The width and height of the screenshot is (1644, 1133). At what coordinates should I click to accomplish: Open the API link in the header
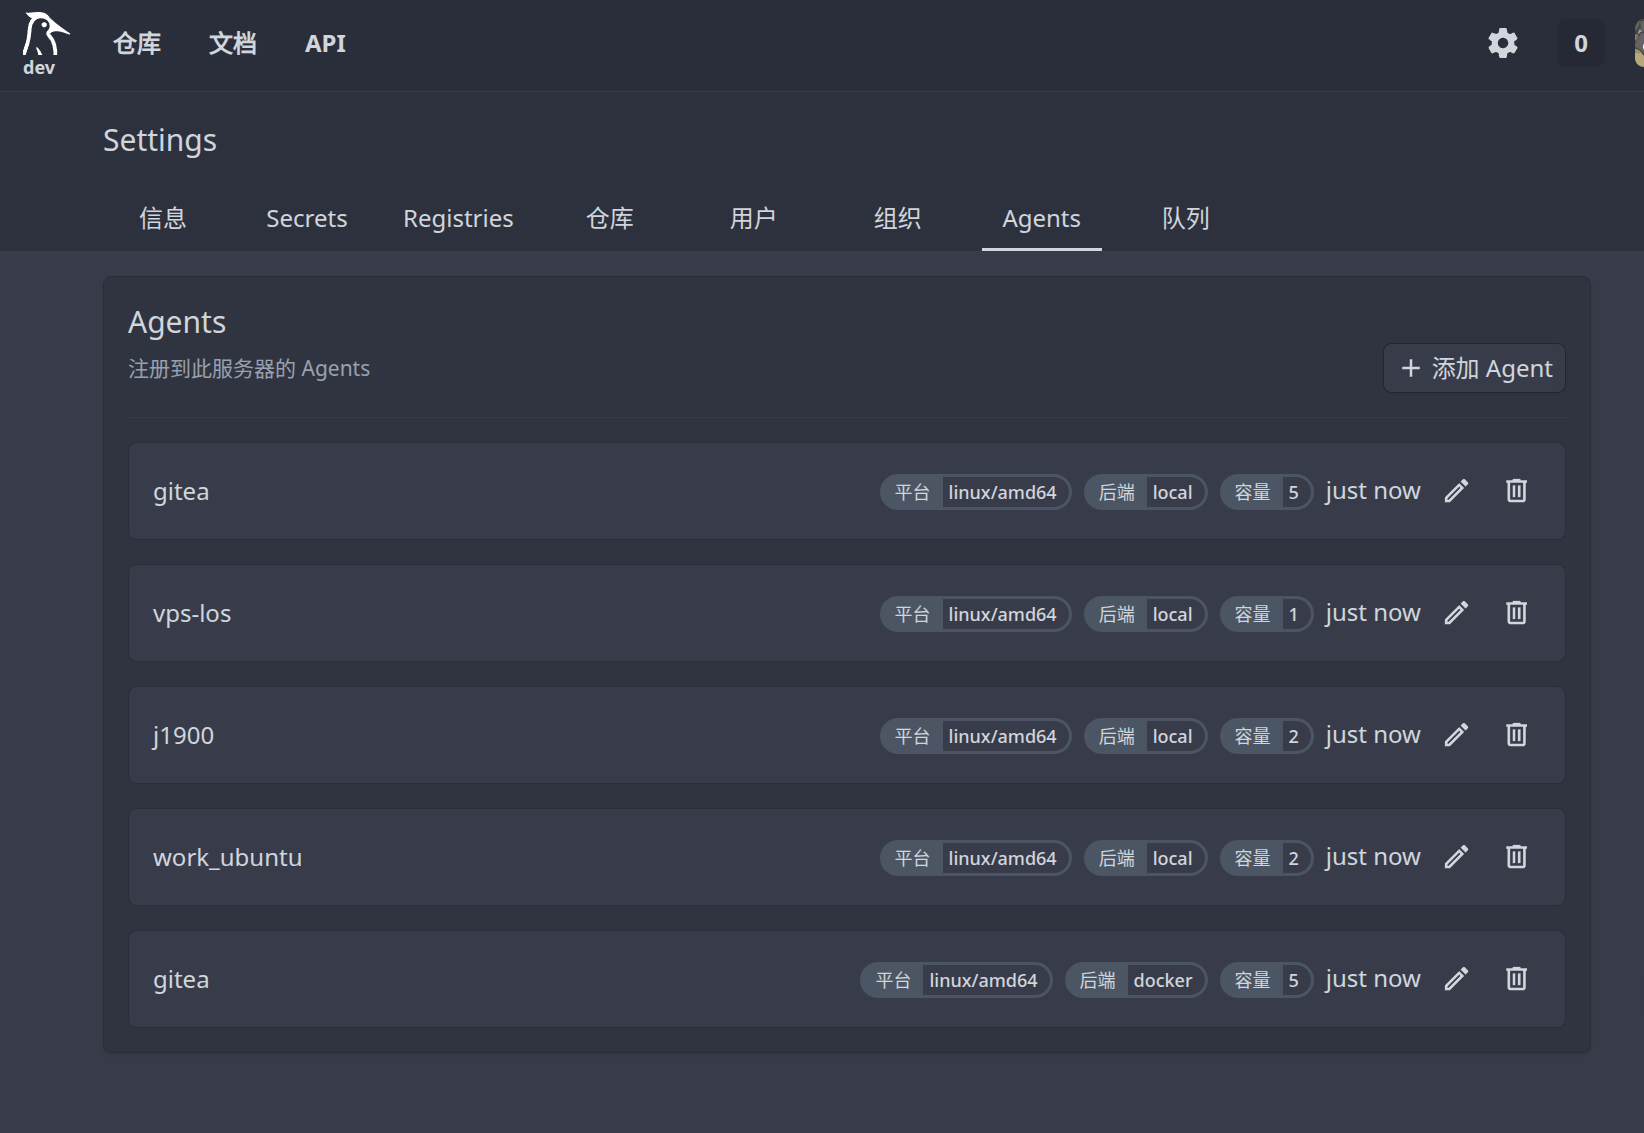(x=325, y=44)
